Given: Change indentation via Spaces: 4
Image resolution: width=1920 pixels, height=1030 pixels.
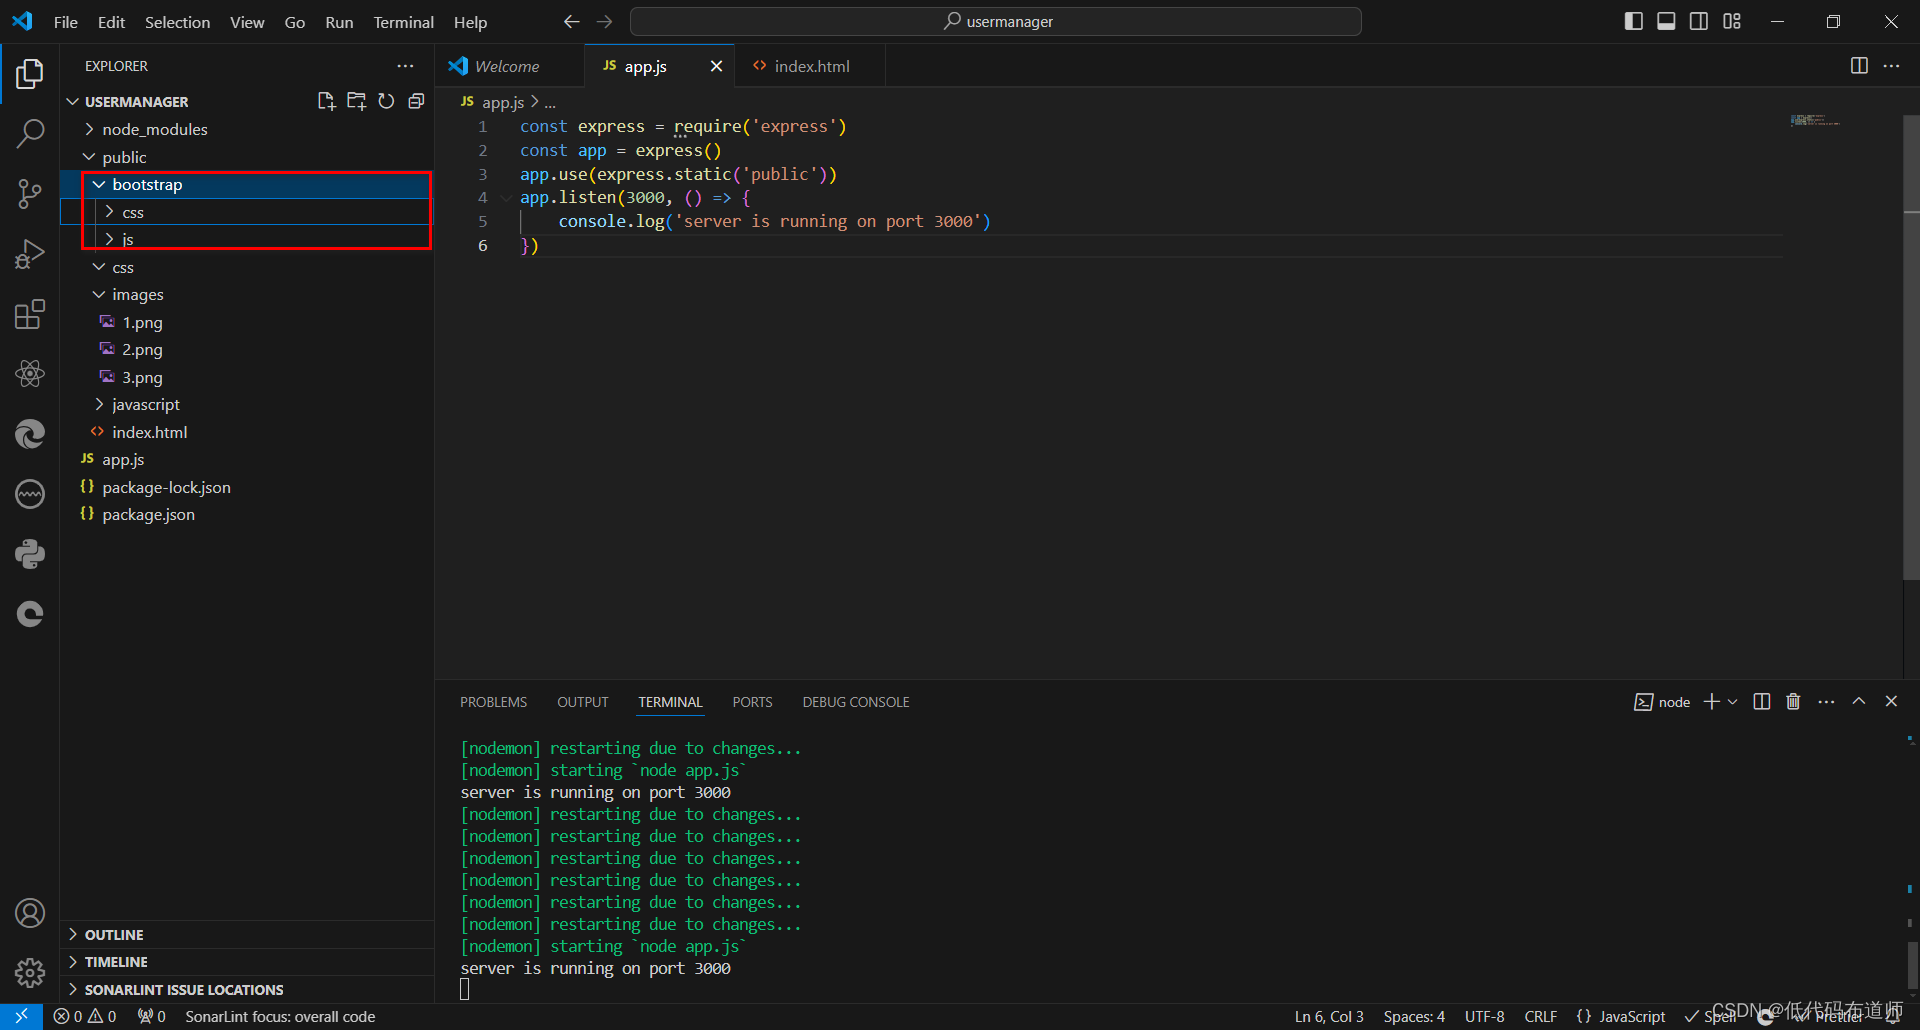Looking at the screenshot, I should 1414,1016.
